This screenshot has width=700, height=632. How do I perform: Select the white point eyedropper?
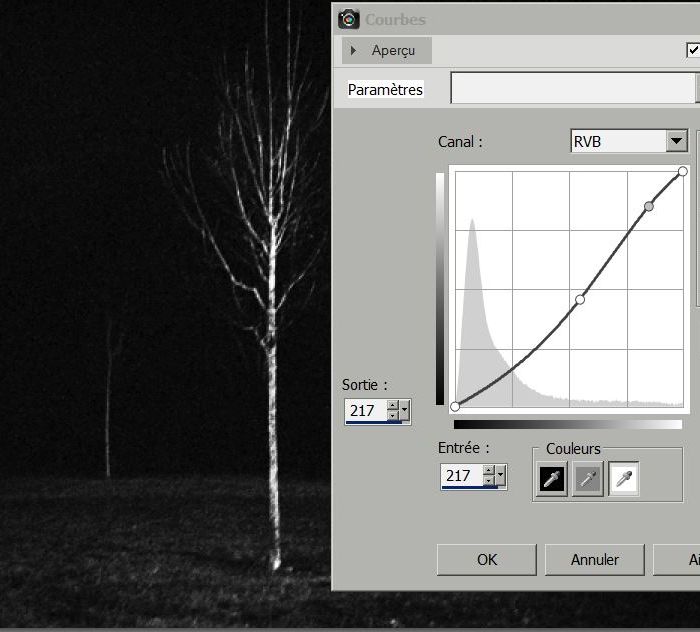point(624,480)
